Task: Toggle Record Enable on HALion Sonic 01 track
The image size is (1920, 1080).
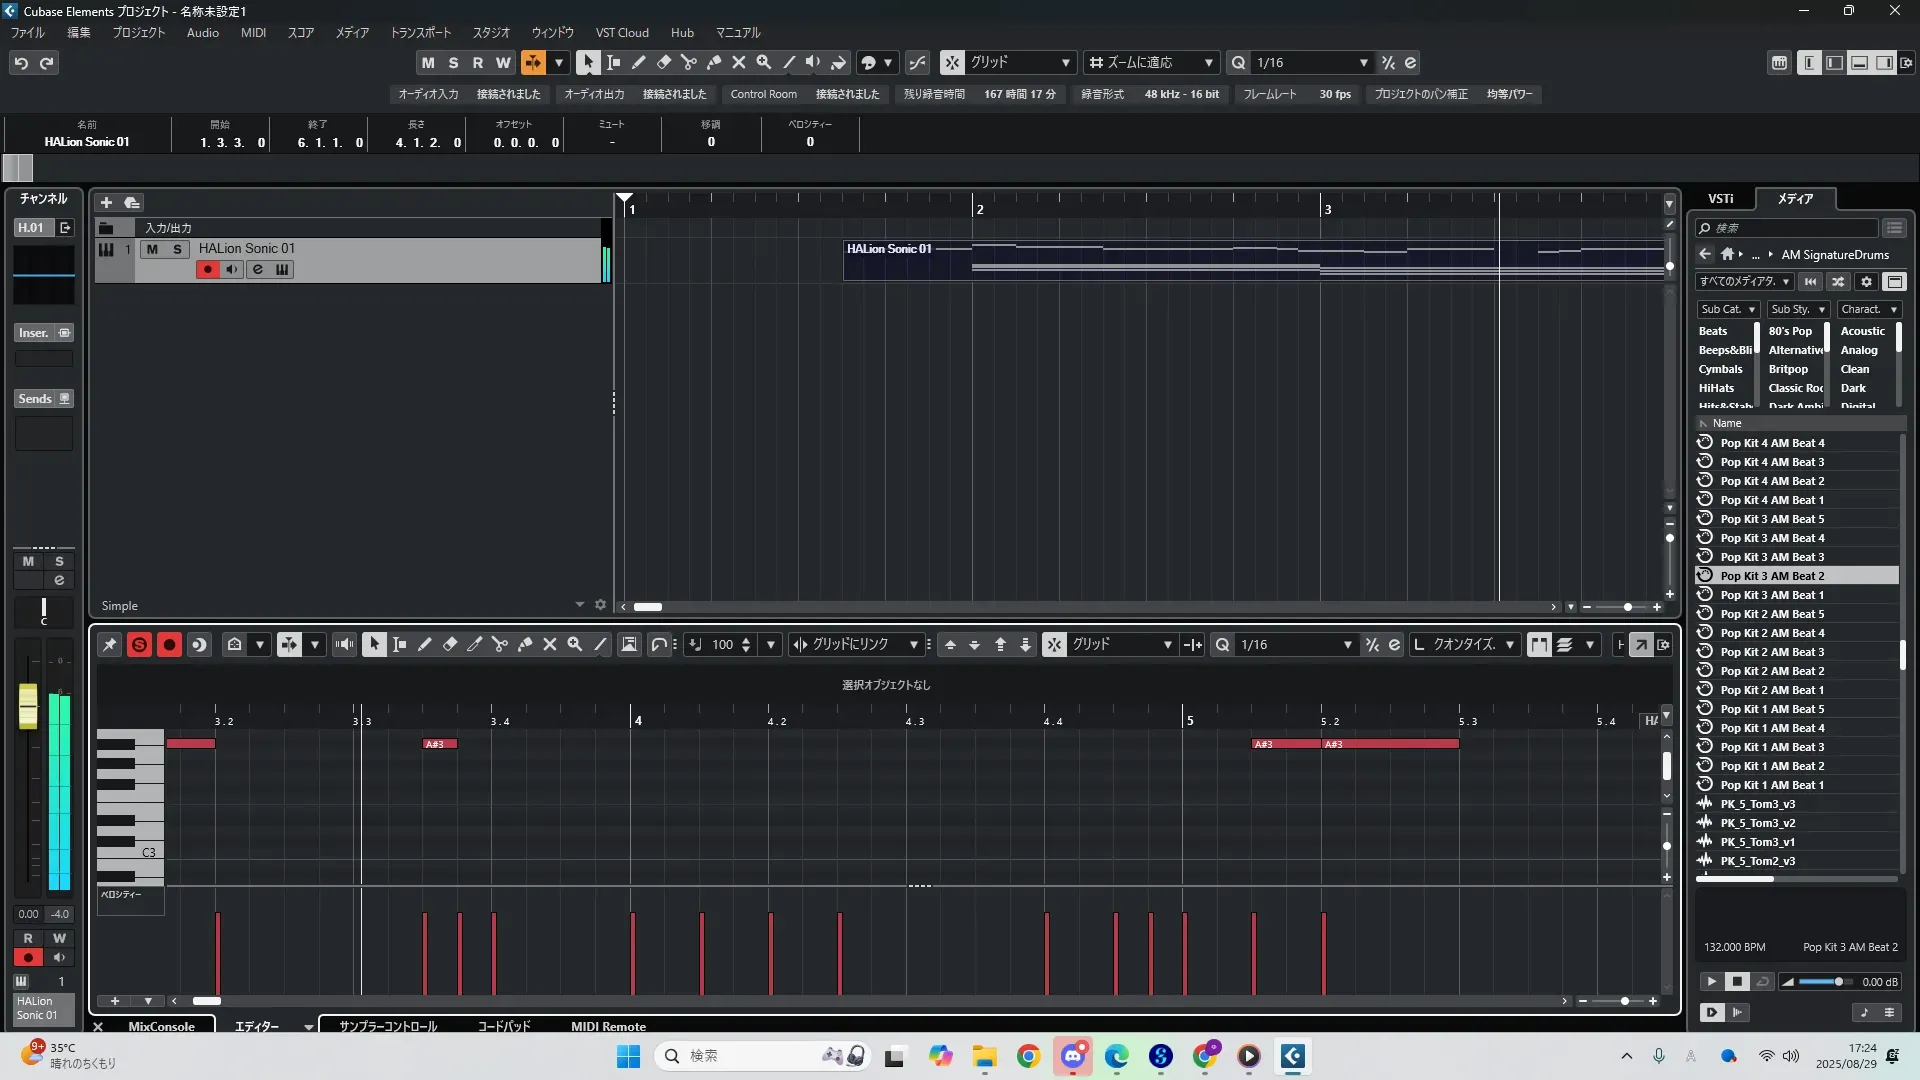Action: (x=207, y=269)
